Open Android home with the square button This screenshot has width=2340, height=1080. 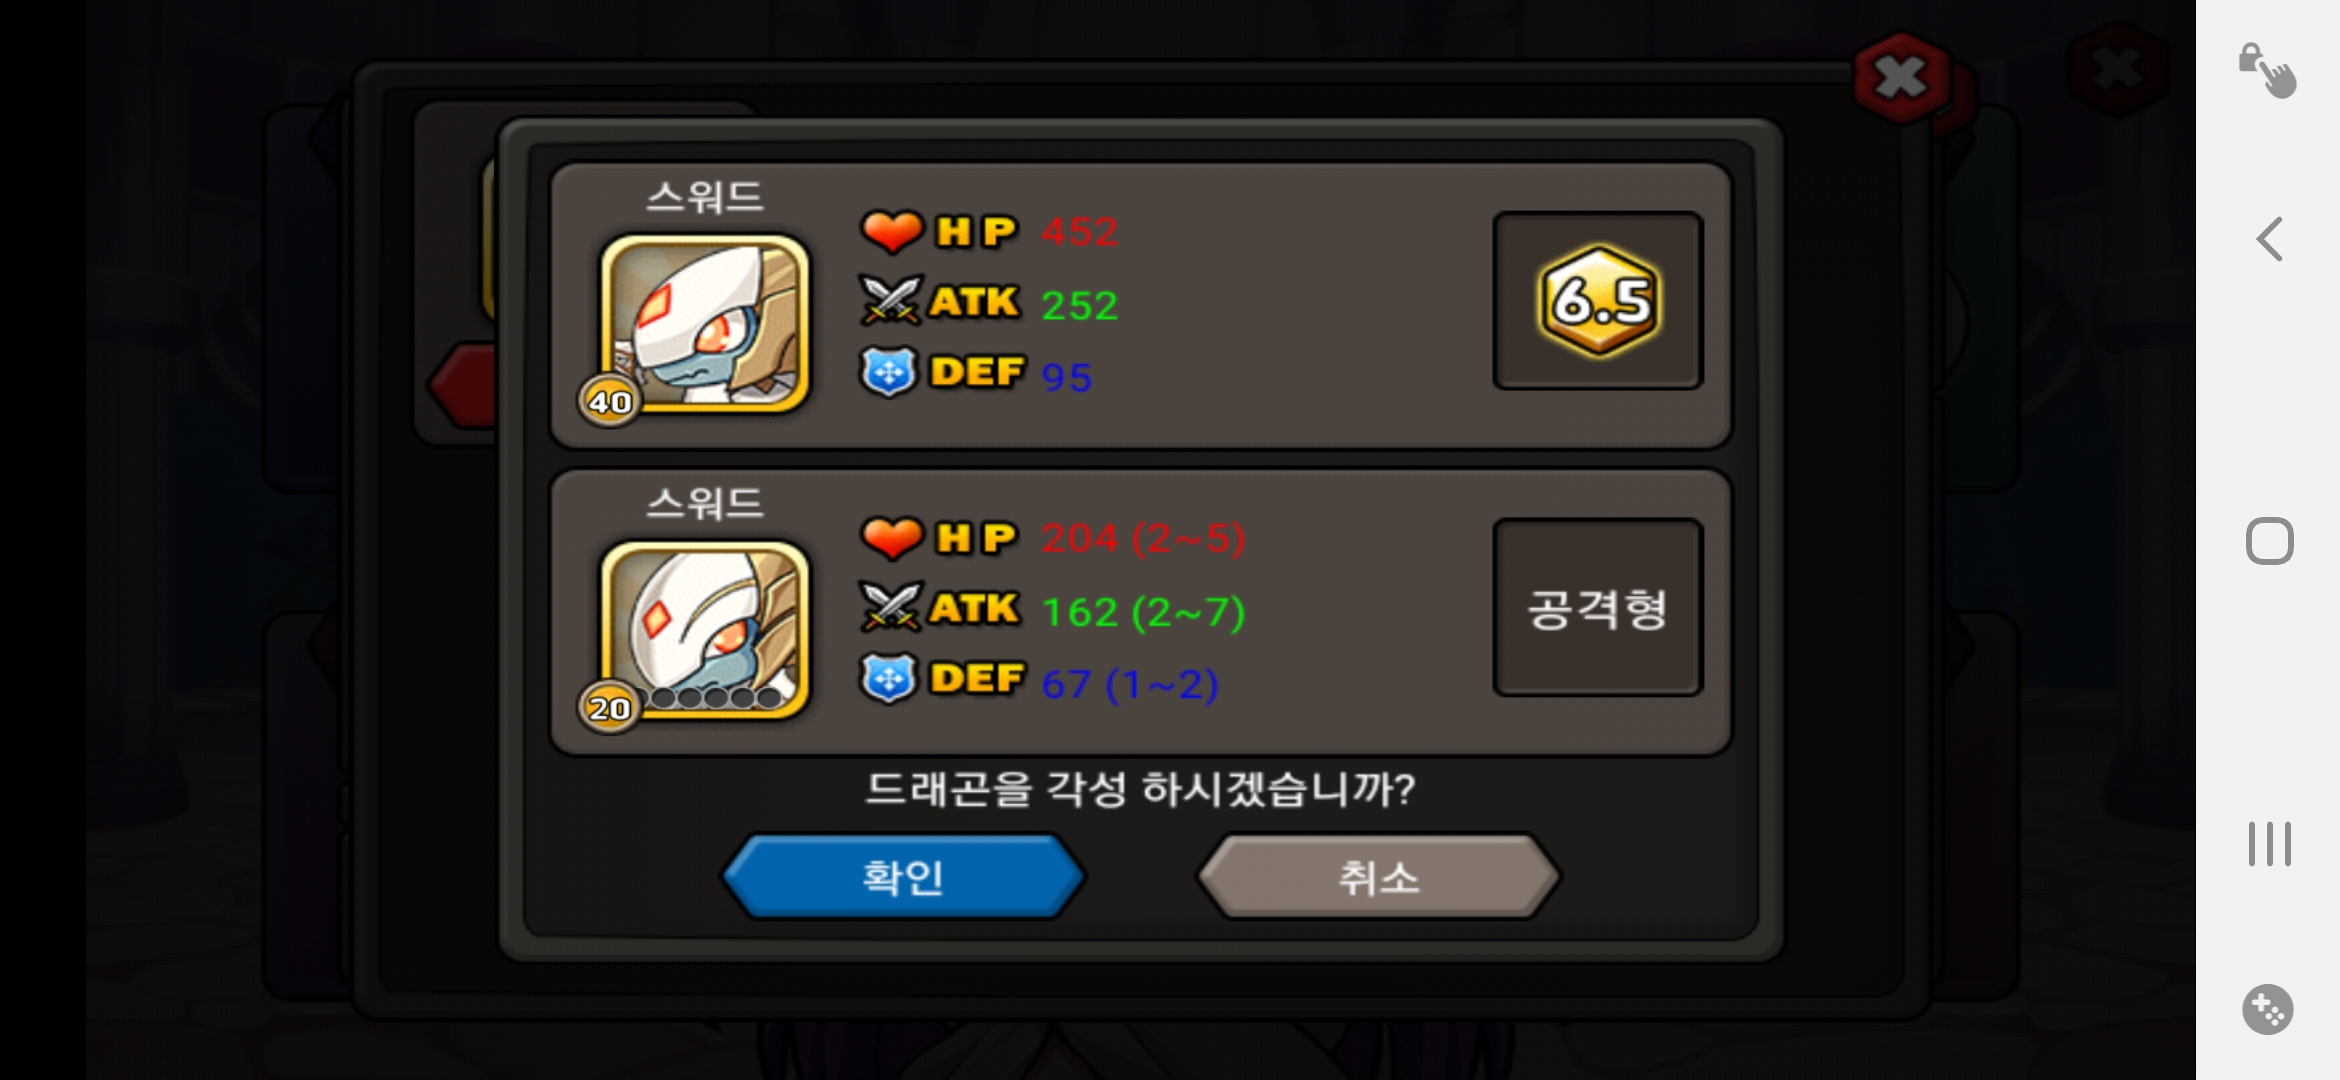pyautogui.click(x=2269, y=541)
